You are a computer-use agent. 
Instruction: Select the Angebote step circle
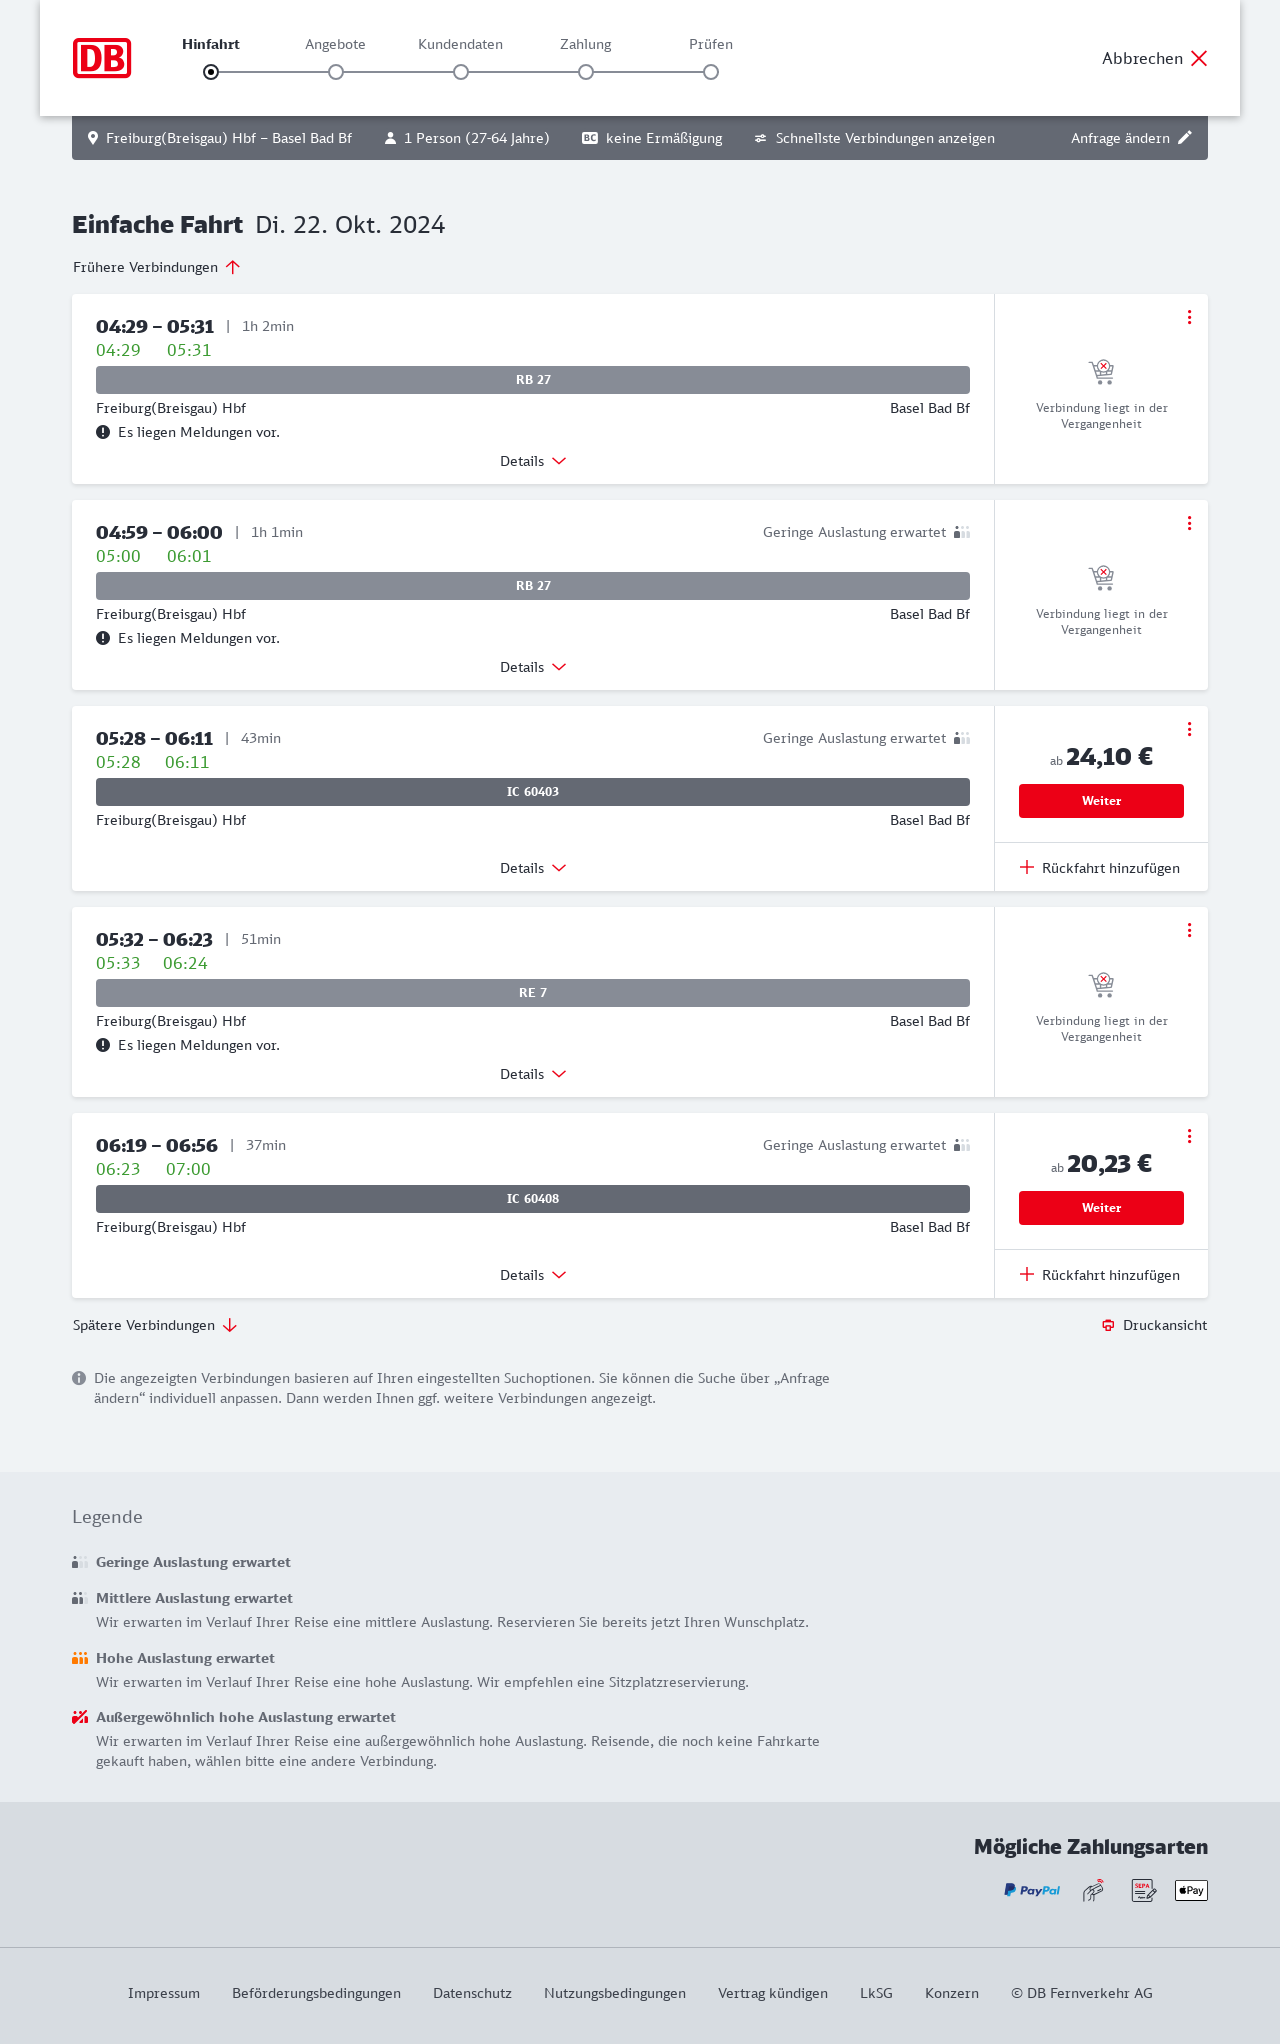click(x=336, y=72)
